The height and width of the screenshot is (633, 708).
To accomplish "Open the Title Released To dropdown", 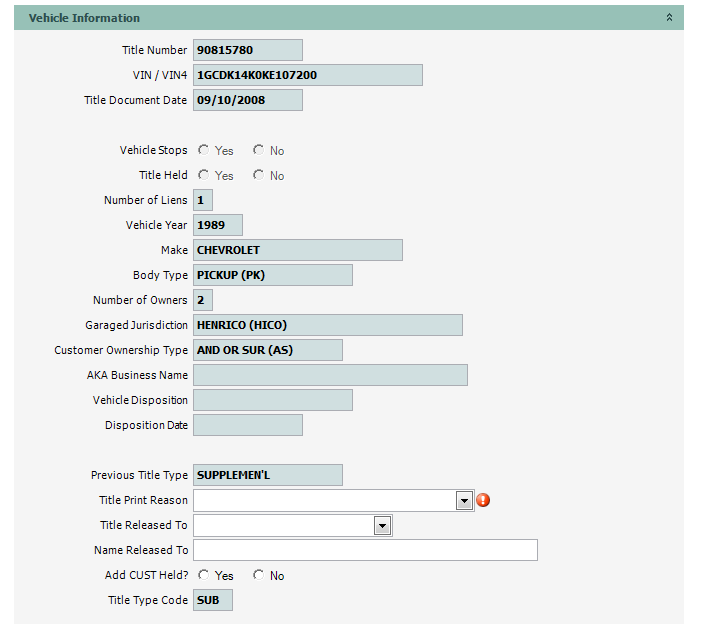I will [x=382, y=525].
